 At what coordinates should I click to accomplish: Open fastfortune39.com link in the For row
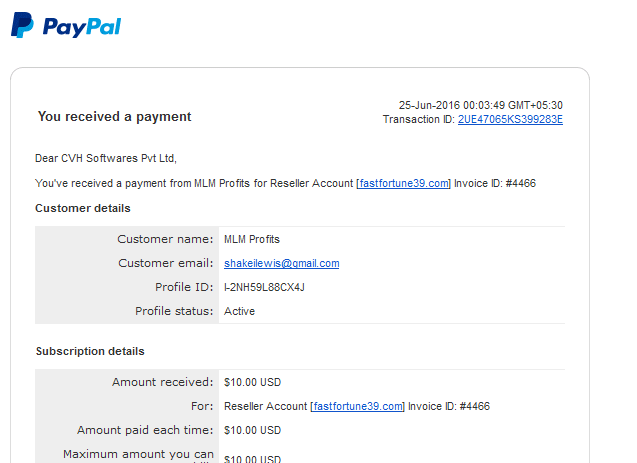358,407
